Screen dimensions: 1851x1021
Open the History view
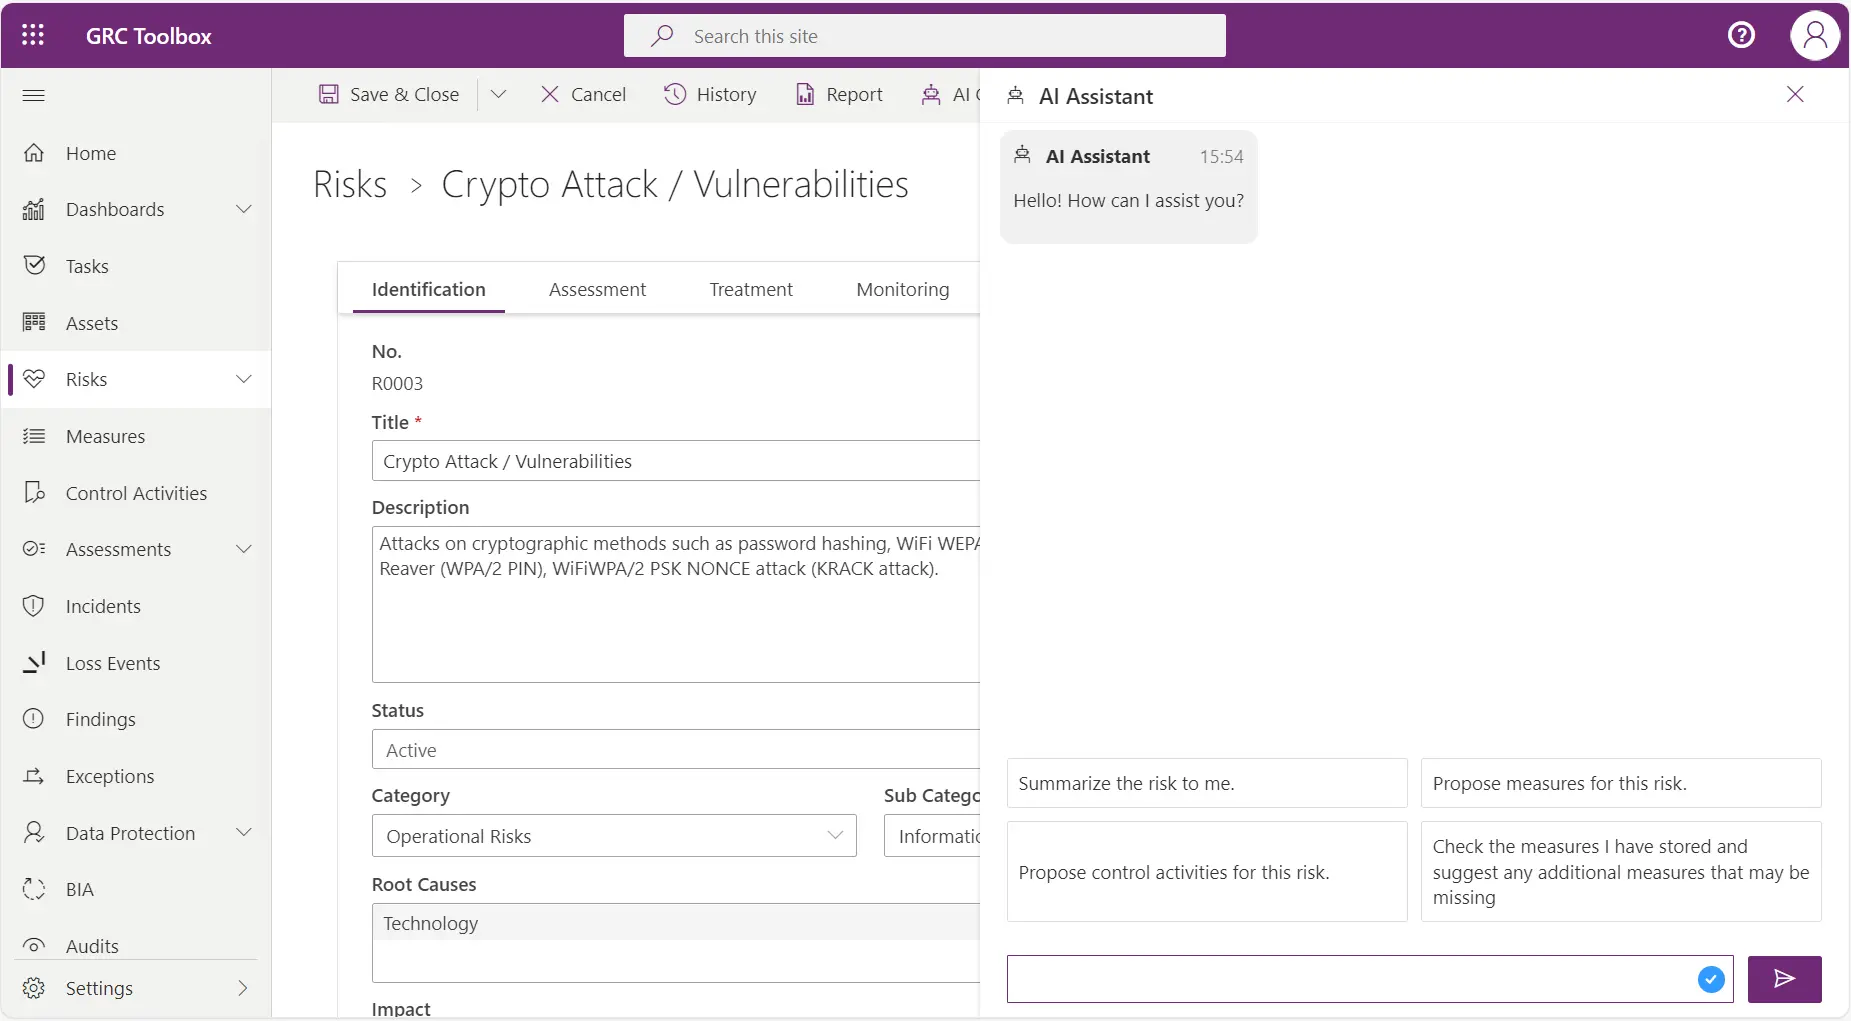pyautogui.click(x=710, y=94)
